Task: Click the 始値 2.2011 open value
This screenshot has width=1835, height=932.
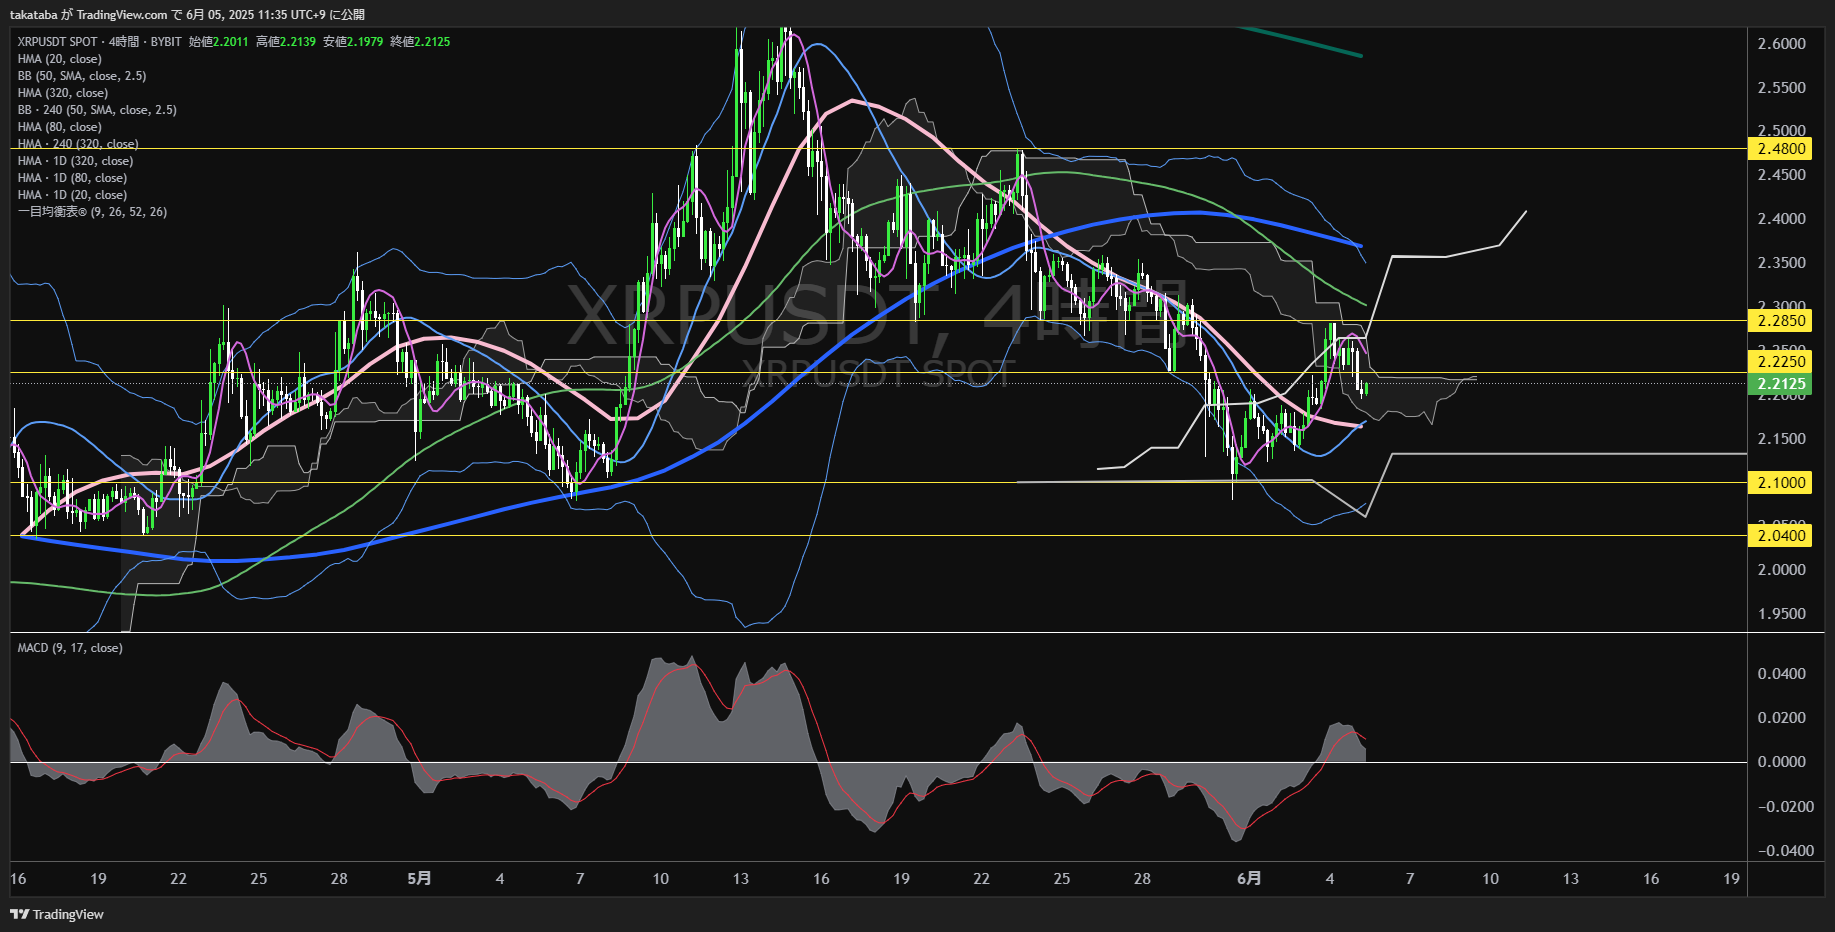Action: [219, 42]
